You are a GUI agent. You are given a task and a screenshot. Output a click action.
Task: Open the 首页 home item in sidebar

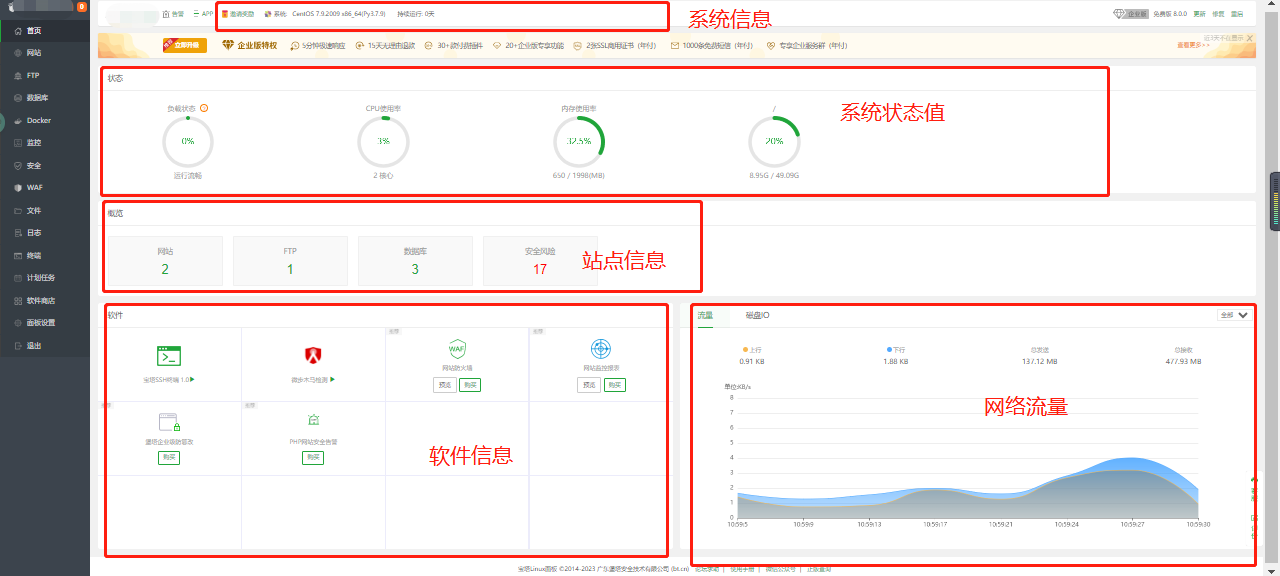pyautogui.click(x=45, y=30)
